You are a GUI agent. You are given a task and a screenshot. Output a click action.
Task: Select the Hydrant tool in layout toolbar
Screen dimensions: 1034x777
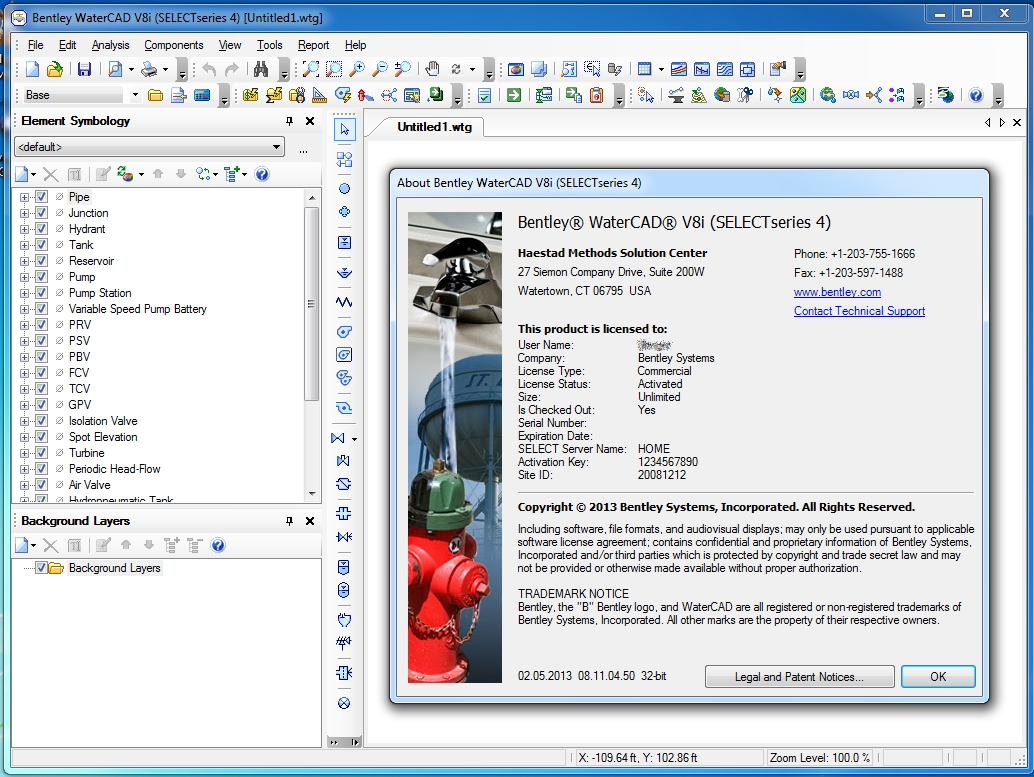pyautogui.click(x=344, y=212)
